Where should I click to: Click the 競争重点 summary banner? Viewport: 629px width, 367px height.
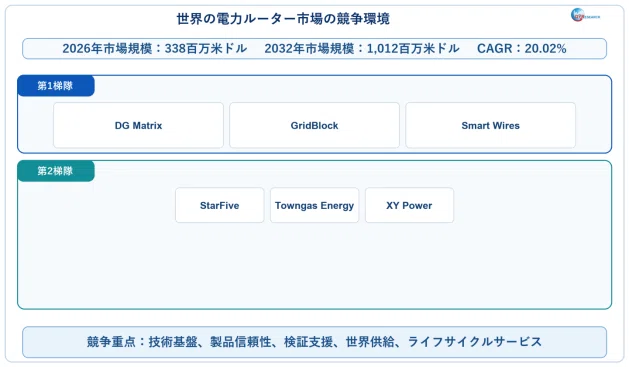(314, 342)
